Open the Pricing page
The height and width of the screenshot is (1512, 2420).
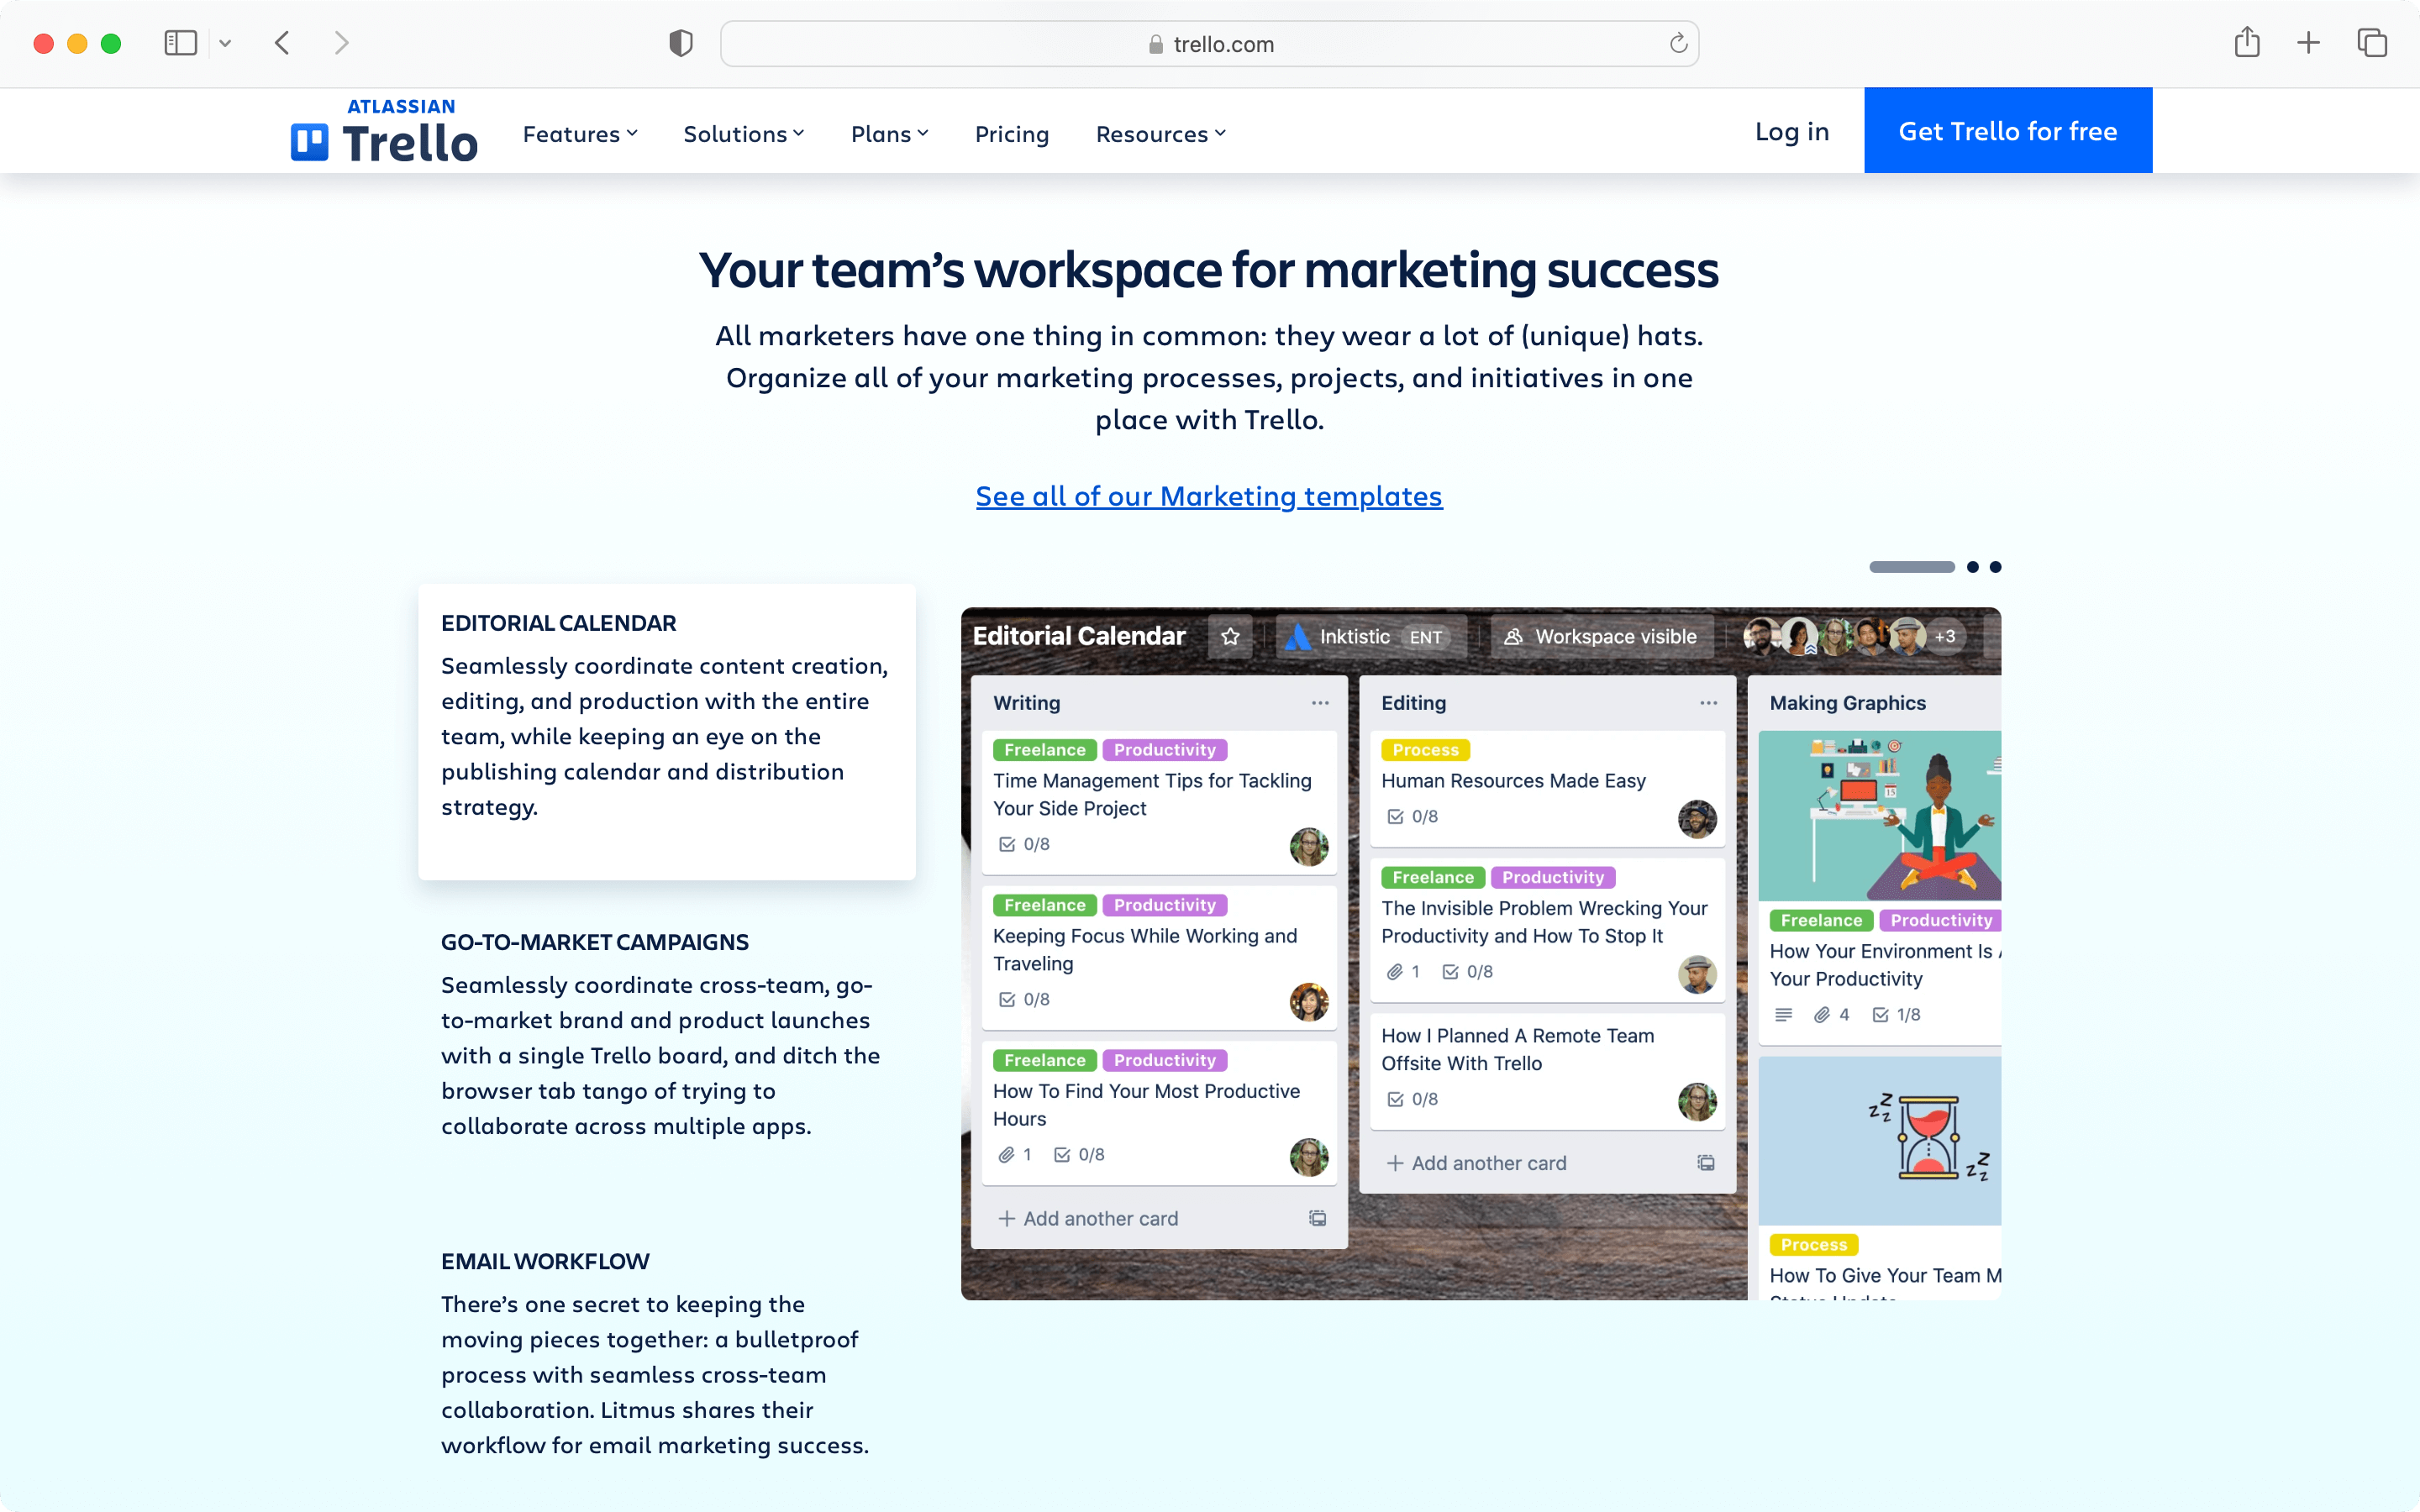[1012, 134]
